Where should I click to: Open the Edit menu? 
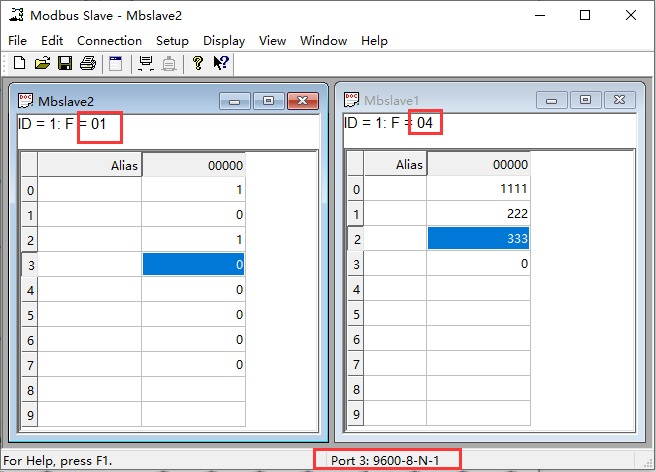[52, 41]
